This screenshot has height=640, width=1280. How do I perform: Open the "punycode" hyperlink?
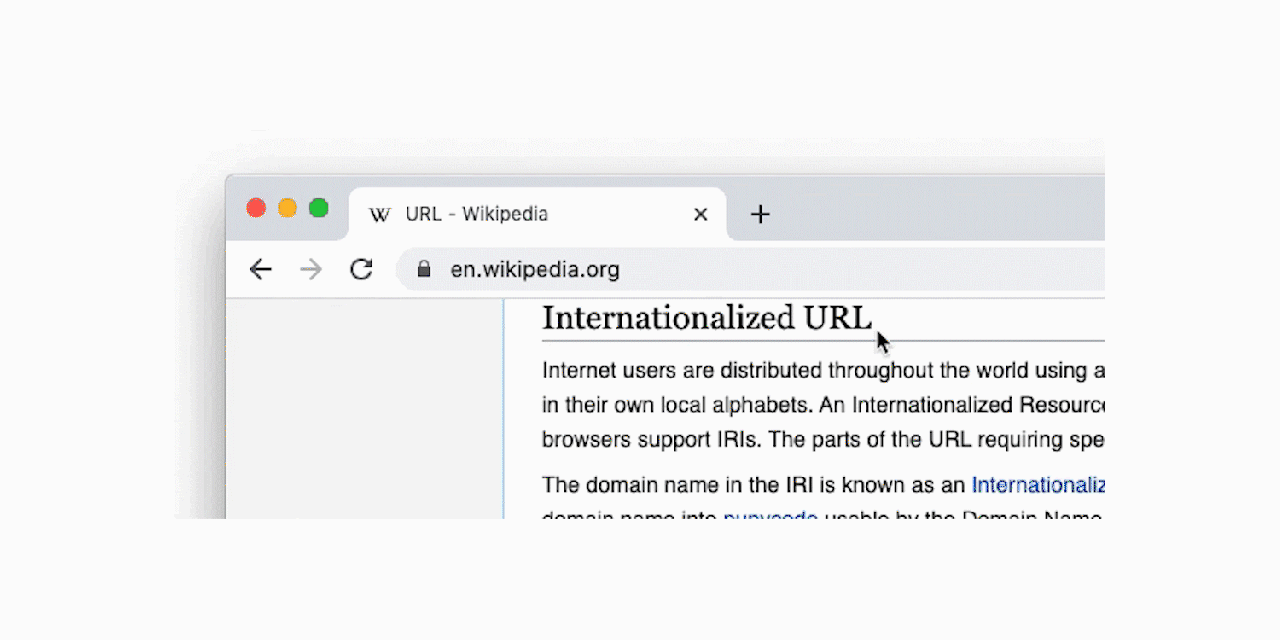(770, 517)
